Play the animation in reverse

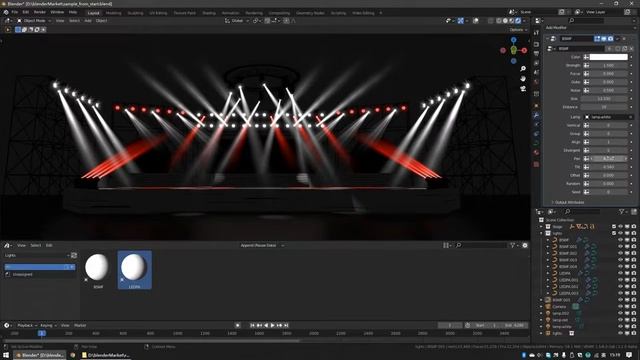(266, 325)
